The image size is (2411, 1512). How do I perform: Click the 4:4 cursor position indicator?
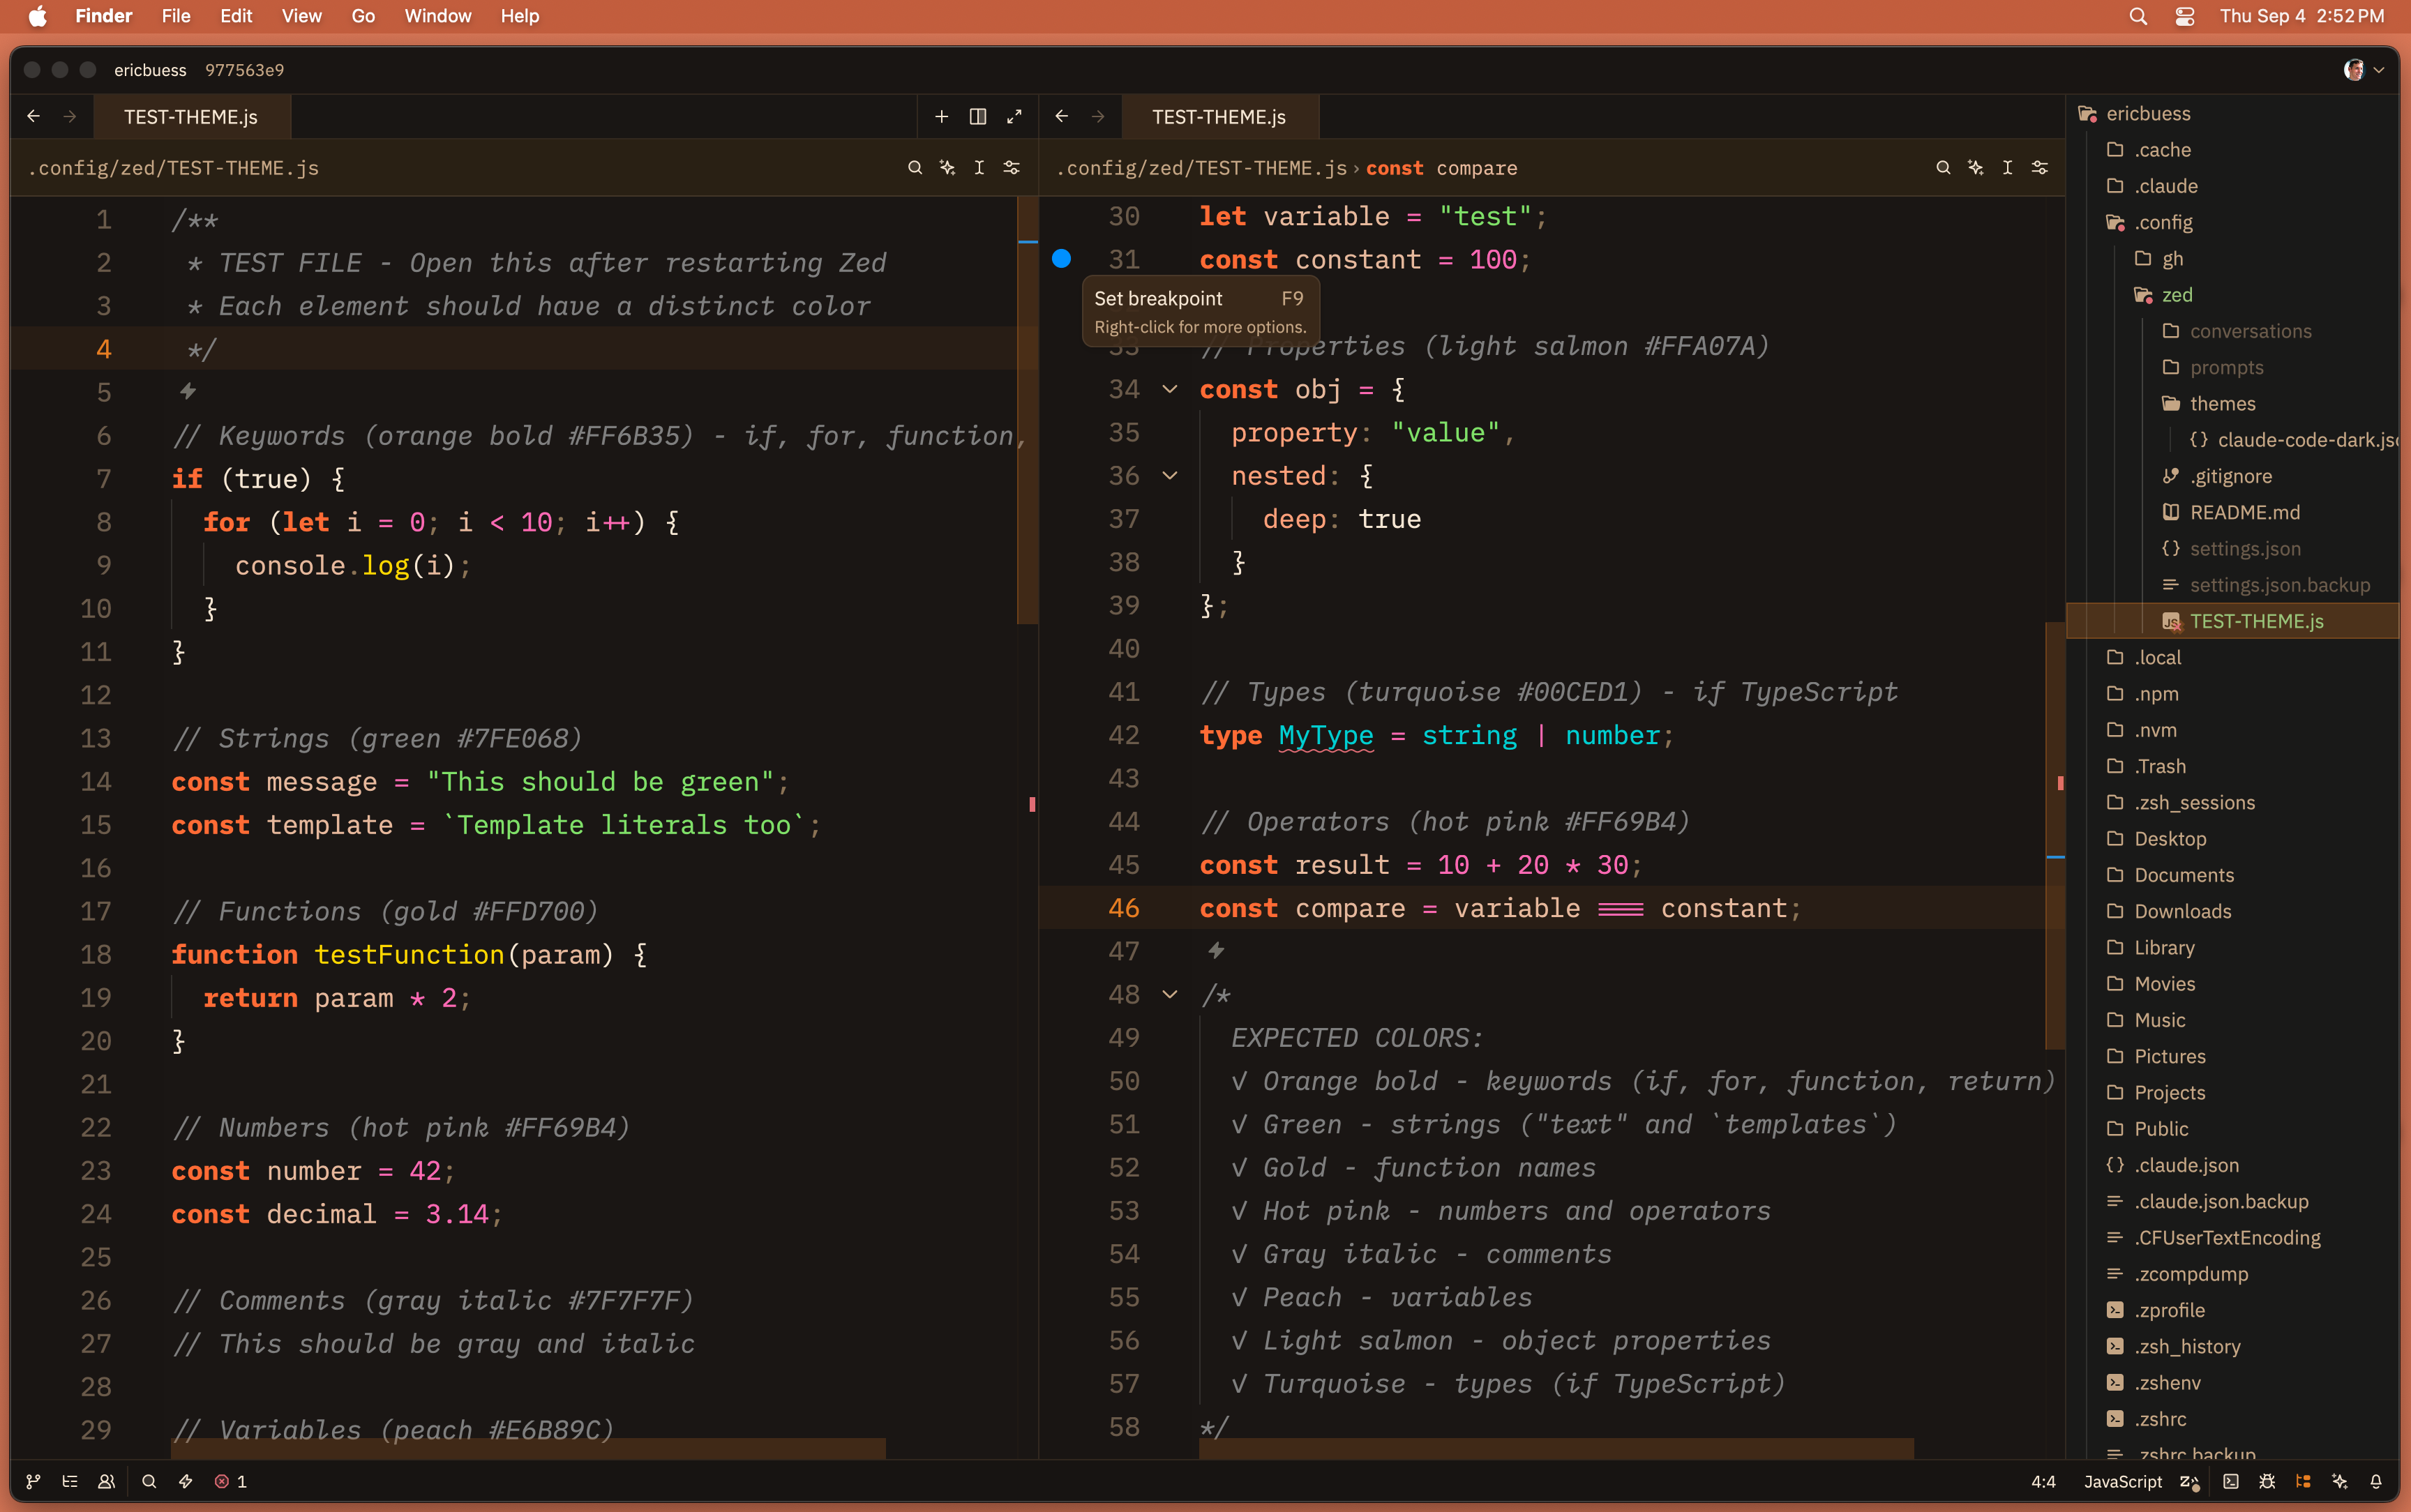[x=2043, y=1481]
